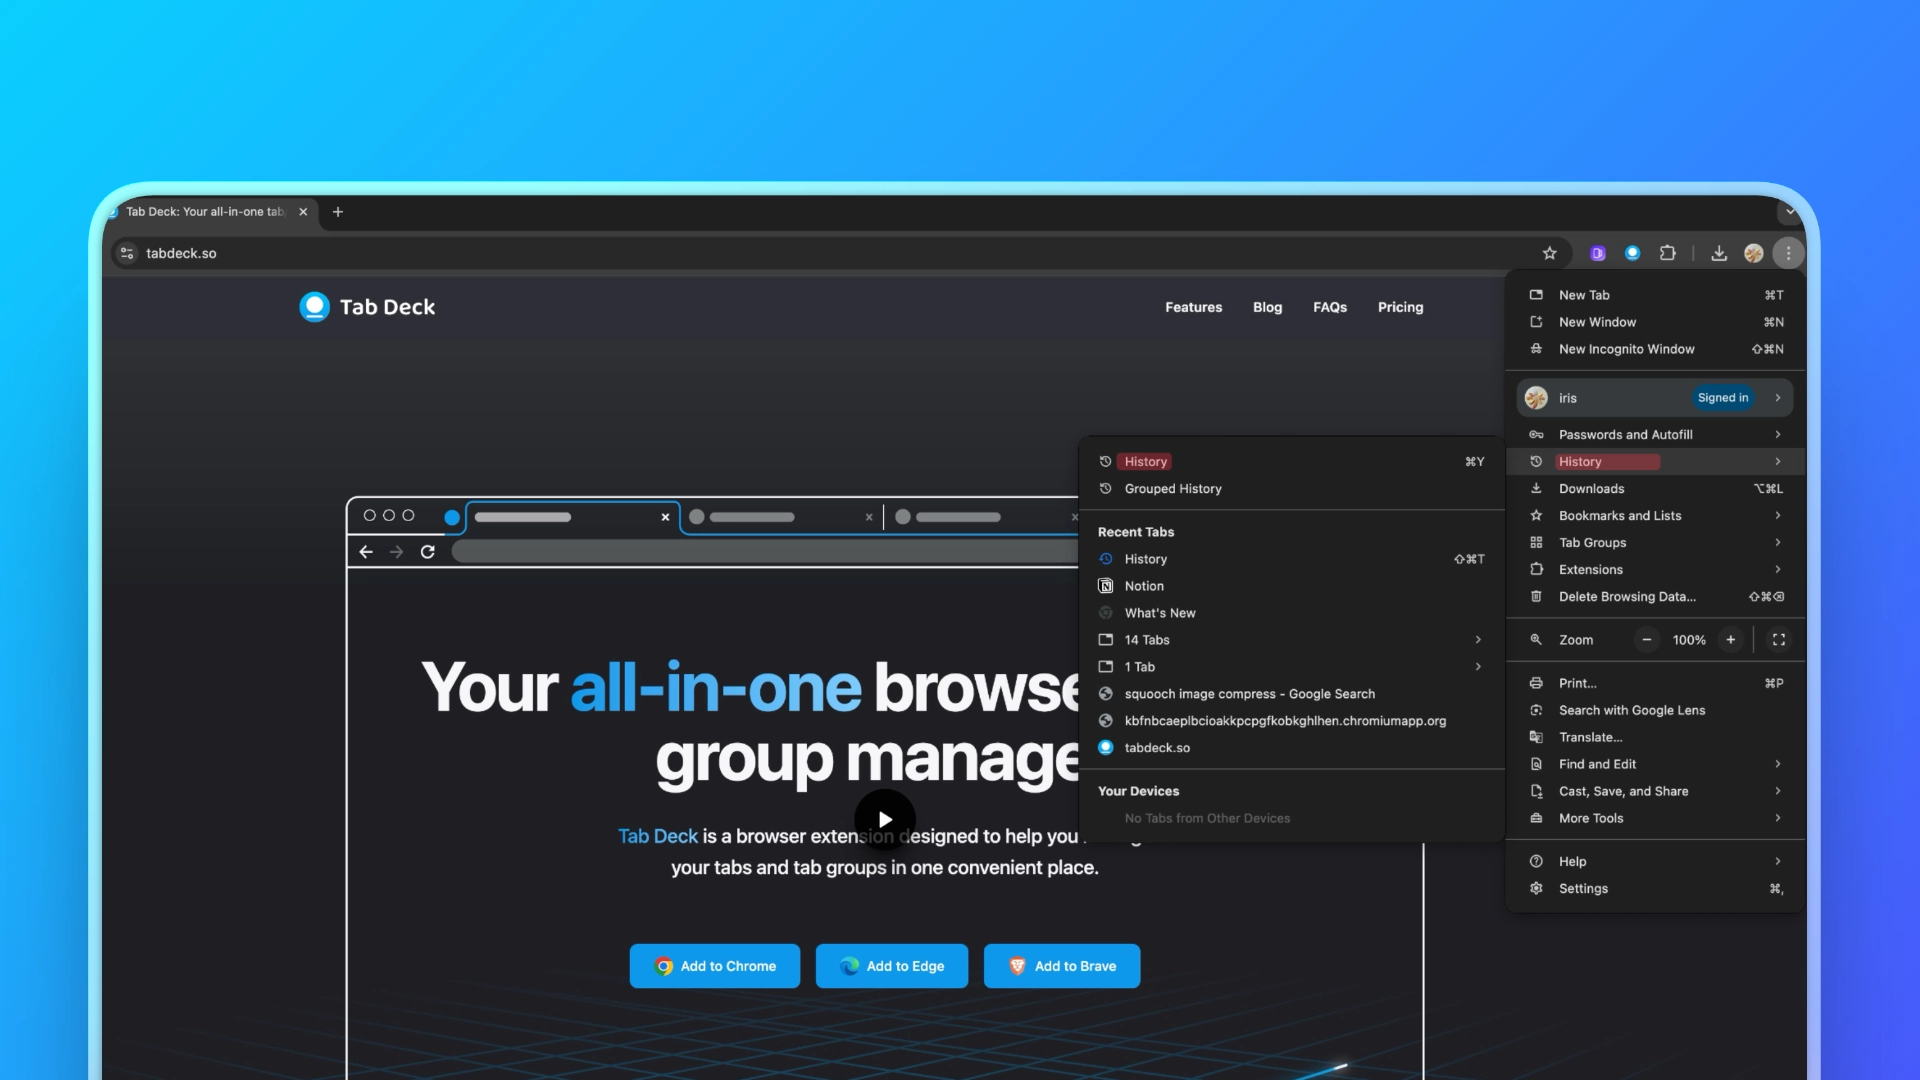Increase zoom with the plus button
The image size is (1920, 1080).
[x=1730, y=640]
